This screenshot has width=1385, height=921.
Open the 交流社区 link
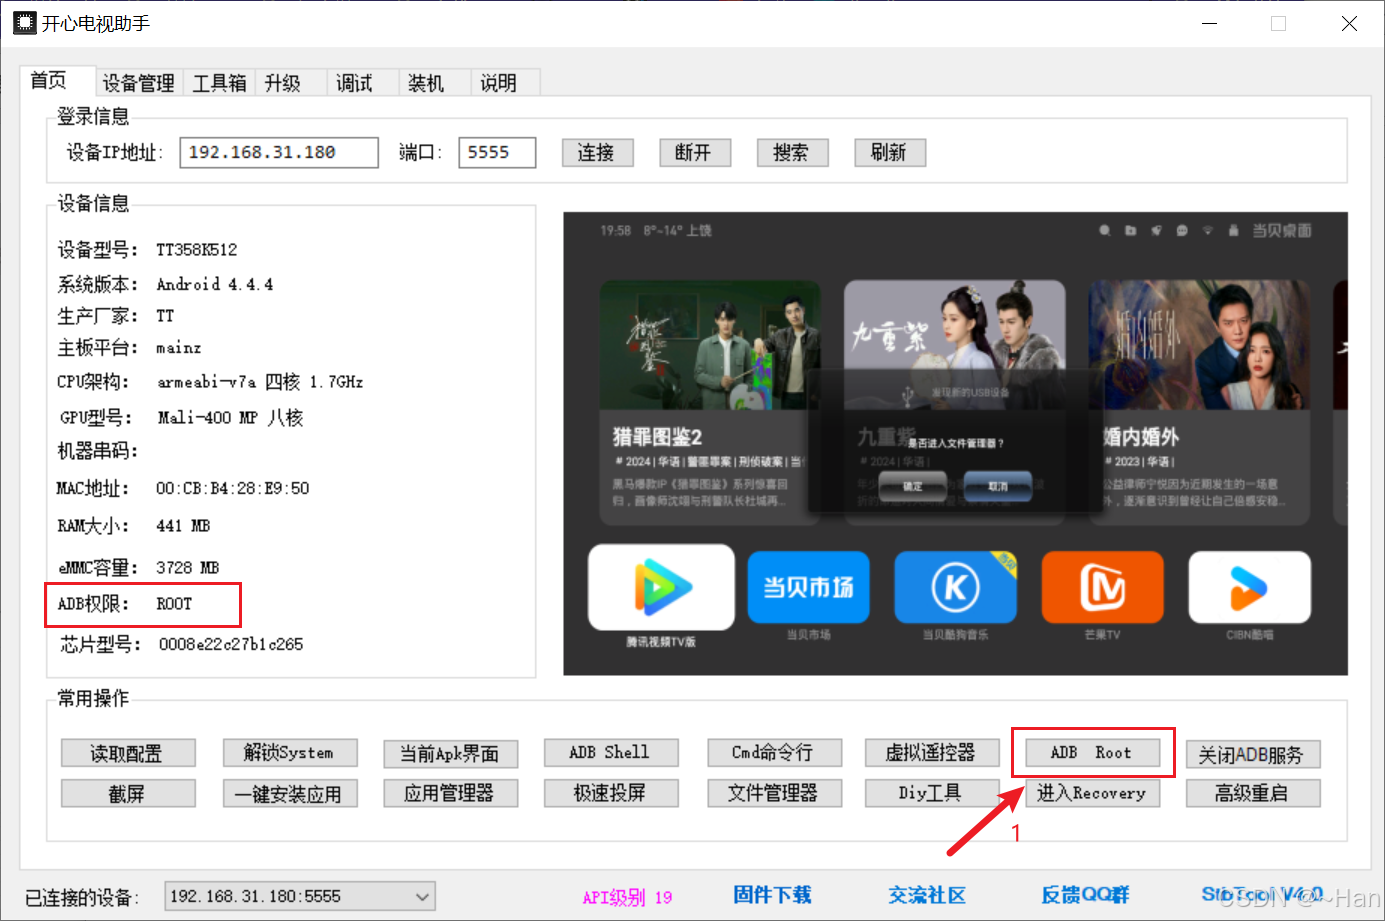point(927,895)
